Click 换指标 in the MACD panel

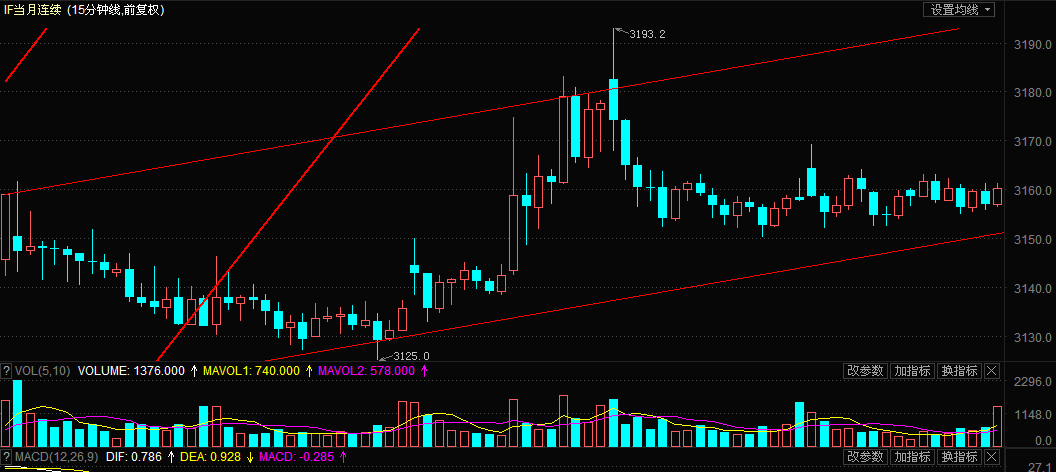tap(959, 457)
